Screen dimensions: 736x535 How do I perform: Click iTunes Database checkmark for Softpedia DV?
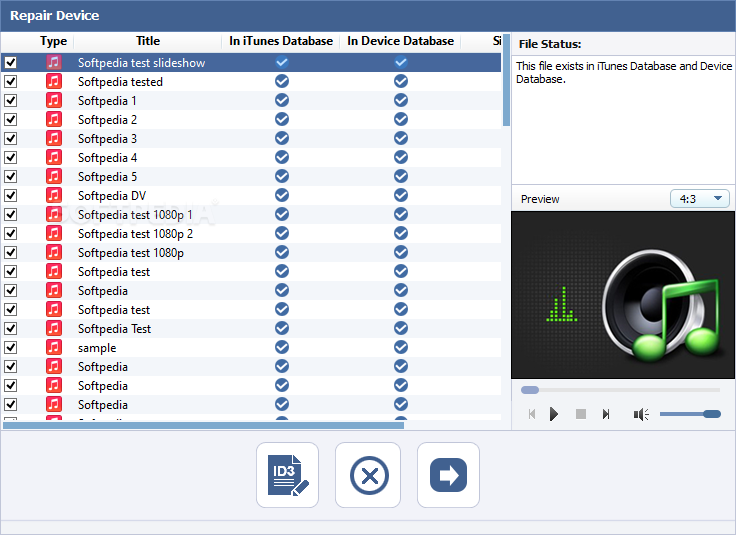[282, 195]
